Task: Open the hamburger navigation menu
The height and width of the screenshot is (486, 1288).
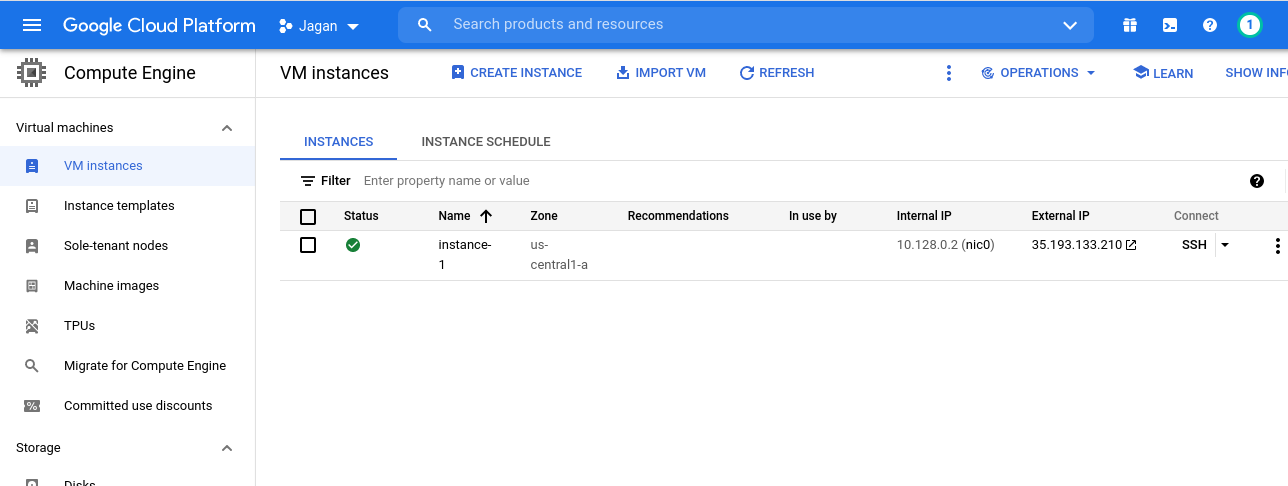Action: pos(32,25)
